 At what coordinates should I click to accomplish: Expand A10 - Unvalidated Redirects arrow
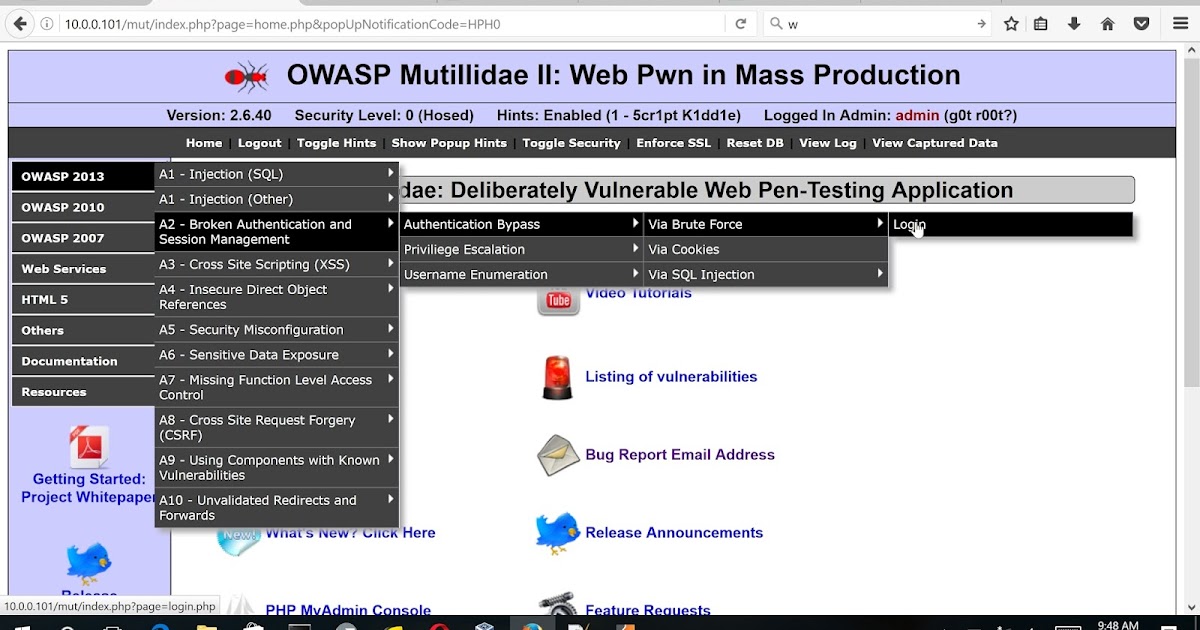[390, 499]
